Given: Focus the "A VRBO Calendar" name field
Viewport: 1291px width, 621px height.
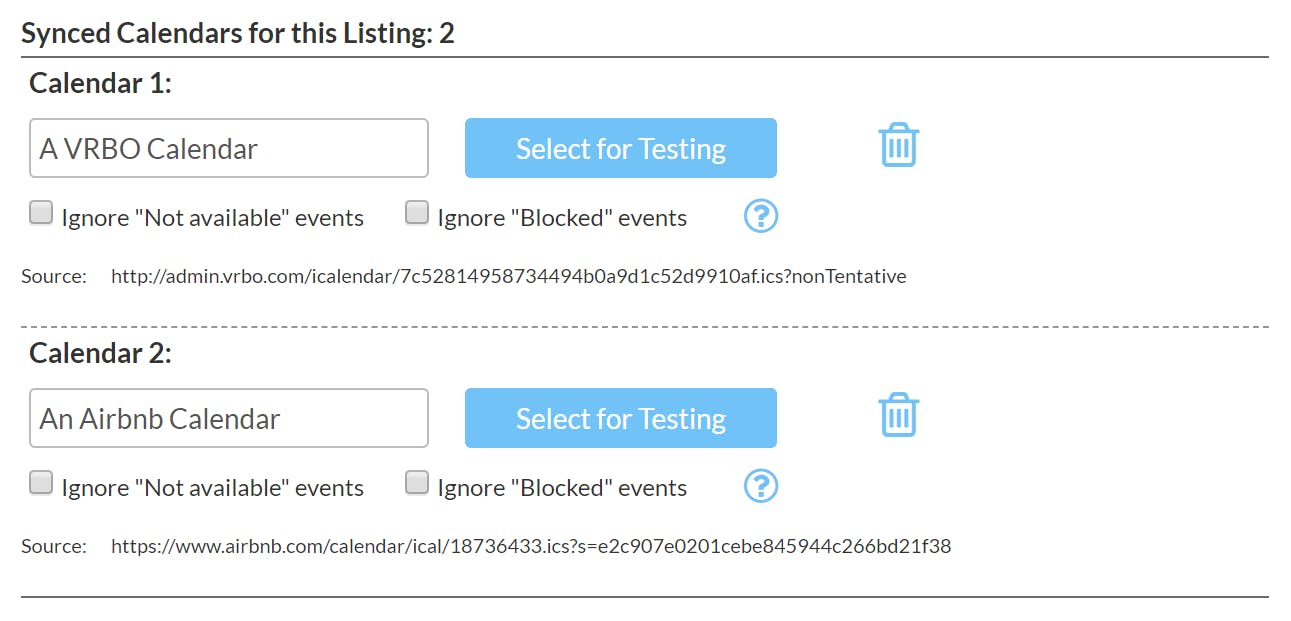Looking at the screenshot, I should (228, 148).
